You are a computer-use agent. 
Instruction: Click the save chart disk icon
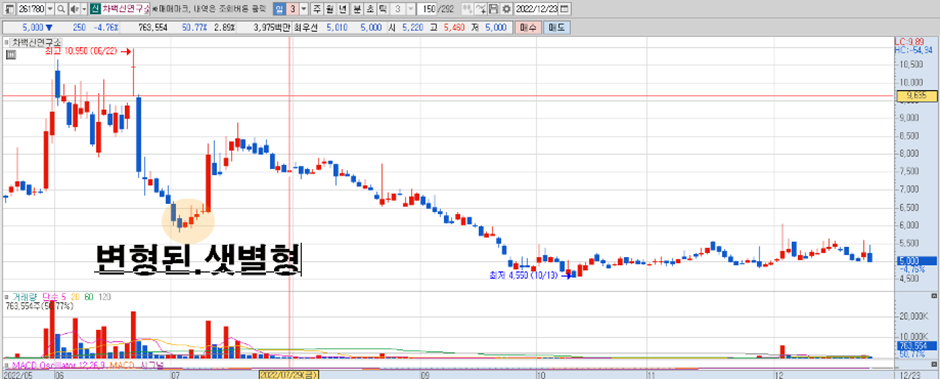coord(493,9)
